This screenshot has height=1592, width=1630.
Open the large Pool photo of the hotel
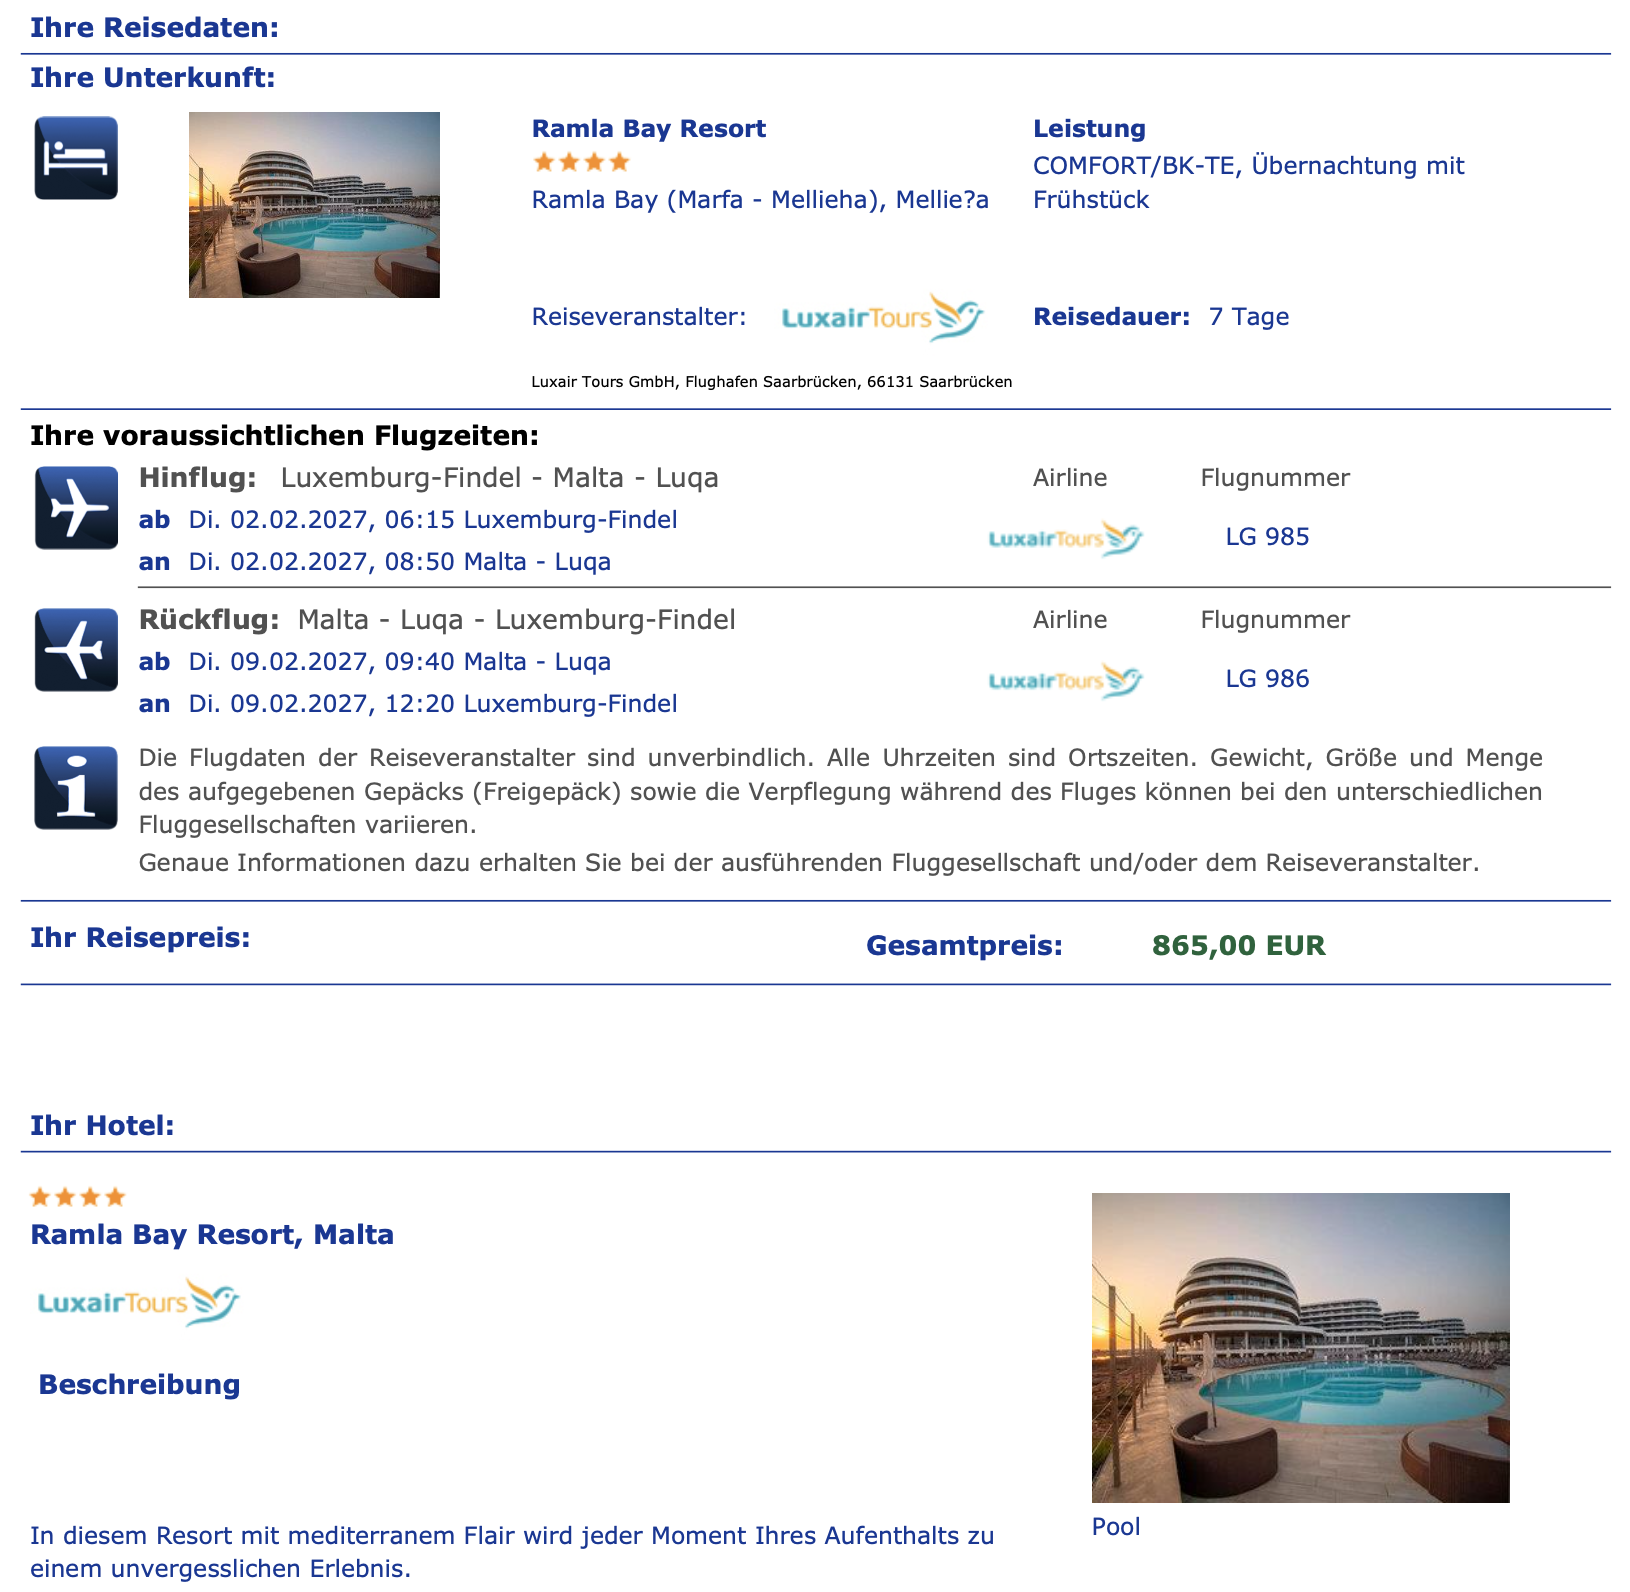point(1300,1347)
